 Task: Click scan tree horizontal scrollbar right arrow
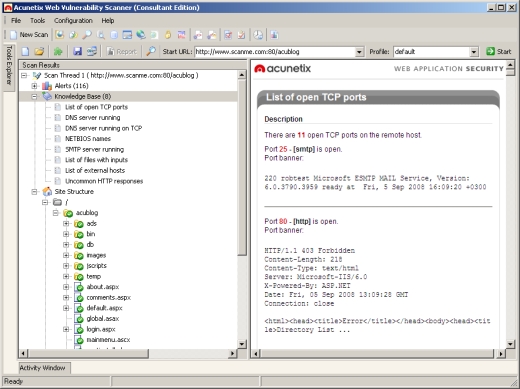233,353
